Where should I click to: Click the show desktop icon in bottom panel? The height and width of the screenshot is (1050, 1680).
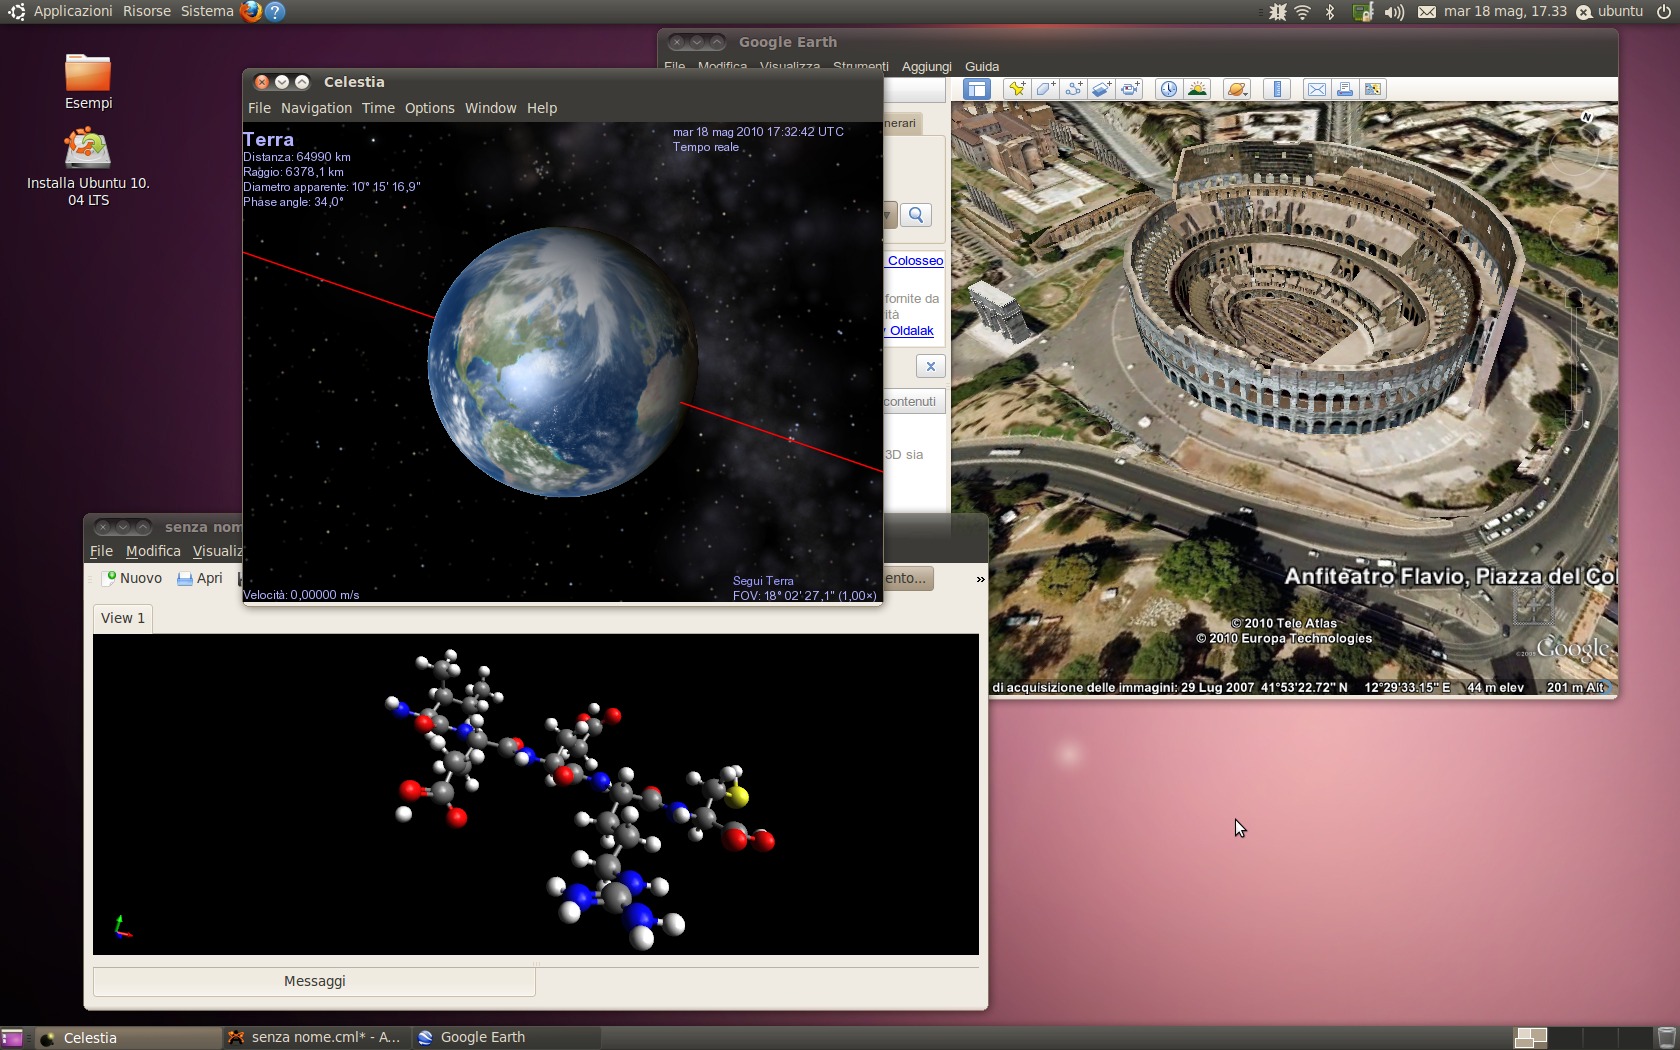click(12, 1038)
